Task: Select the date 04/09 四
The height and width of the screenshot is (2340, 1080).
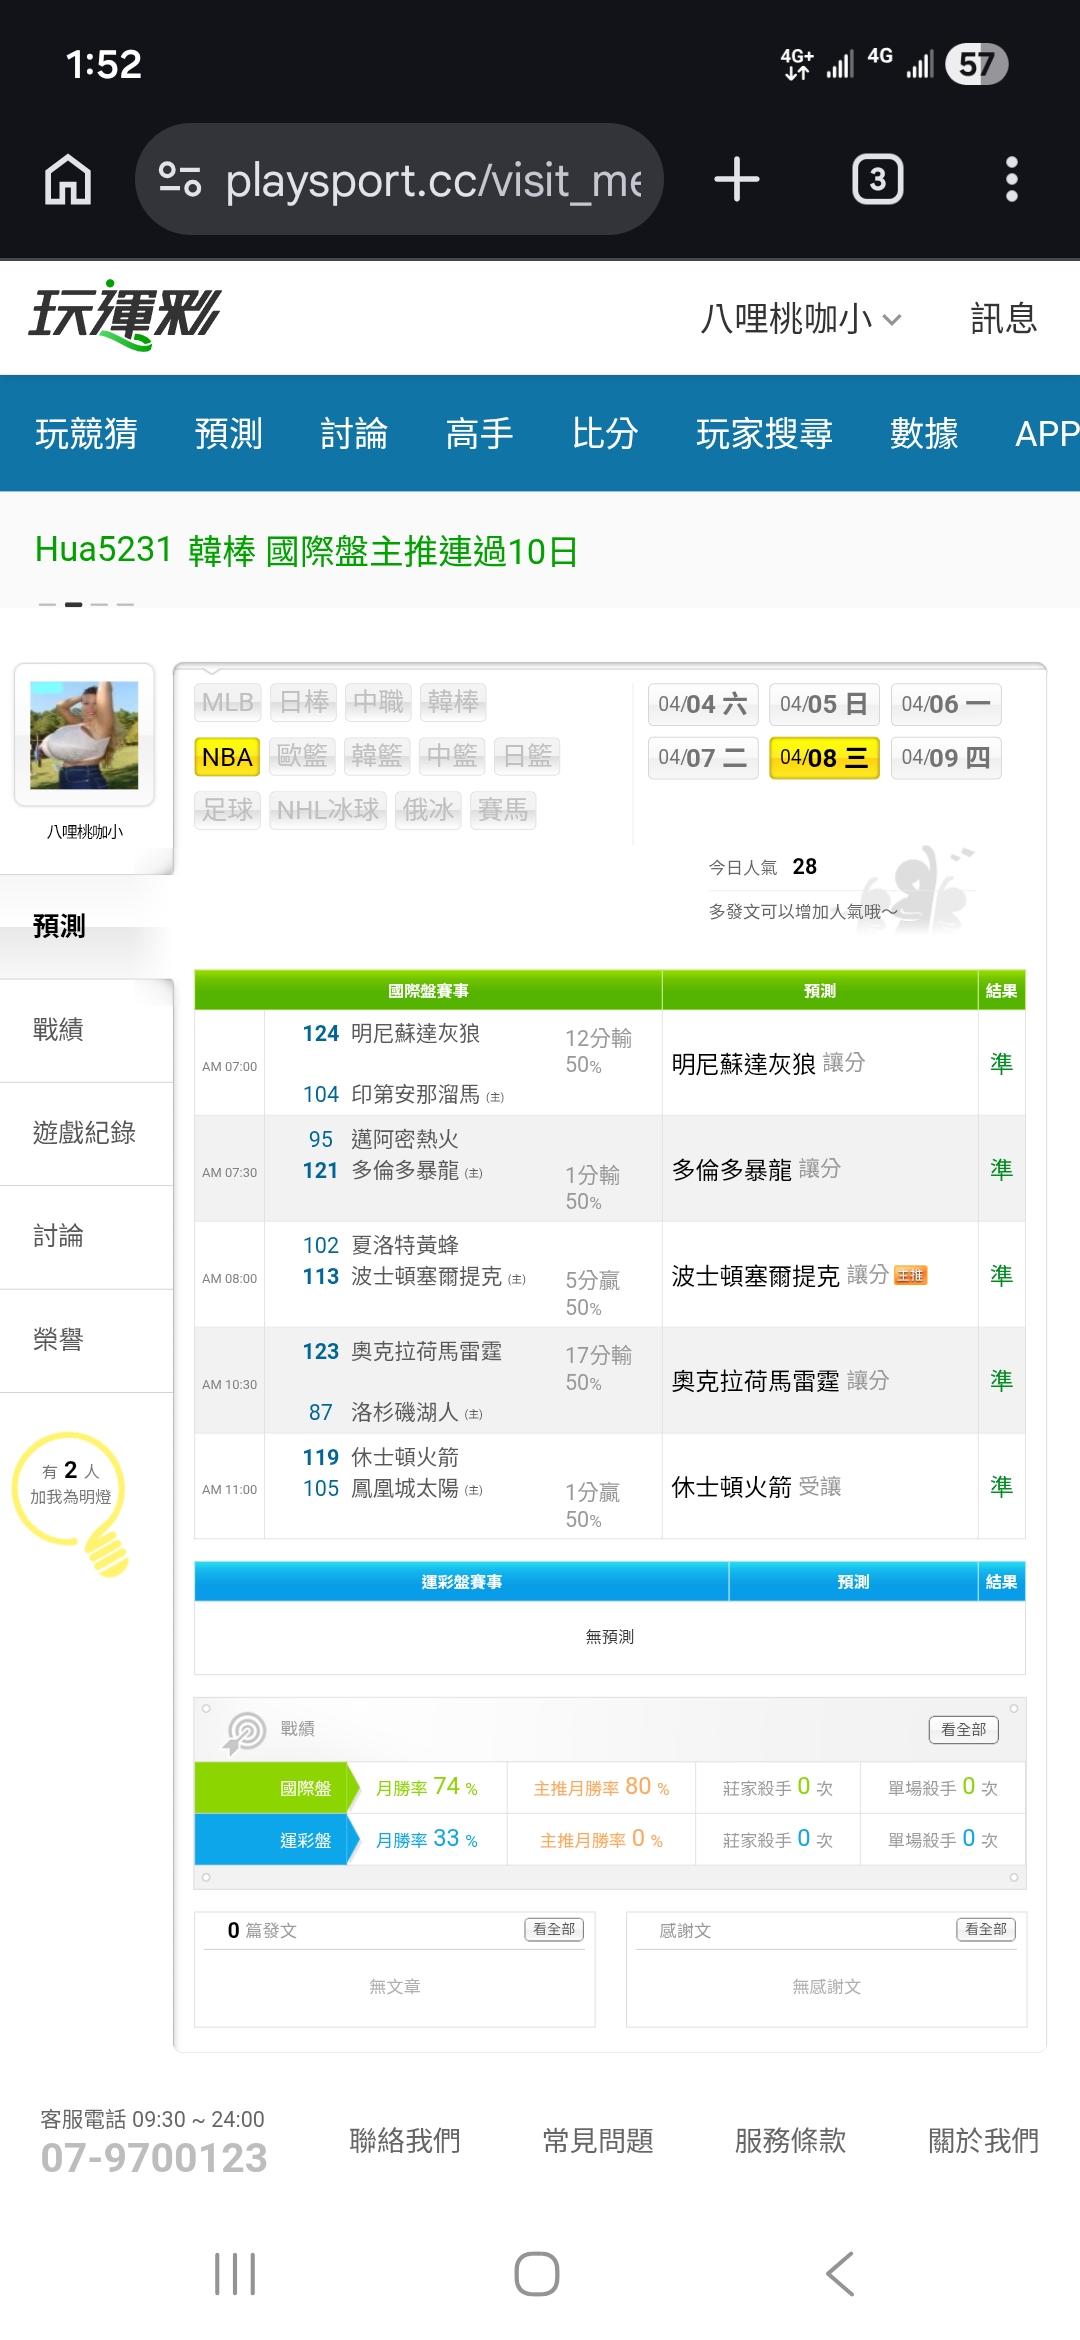Action: coord(945,757)
